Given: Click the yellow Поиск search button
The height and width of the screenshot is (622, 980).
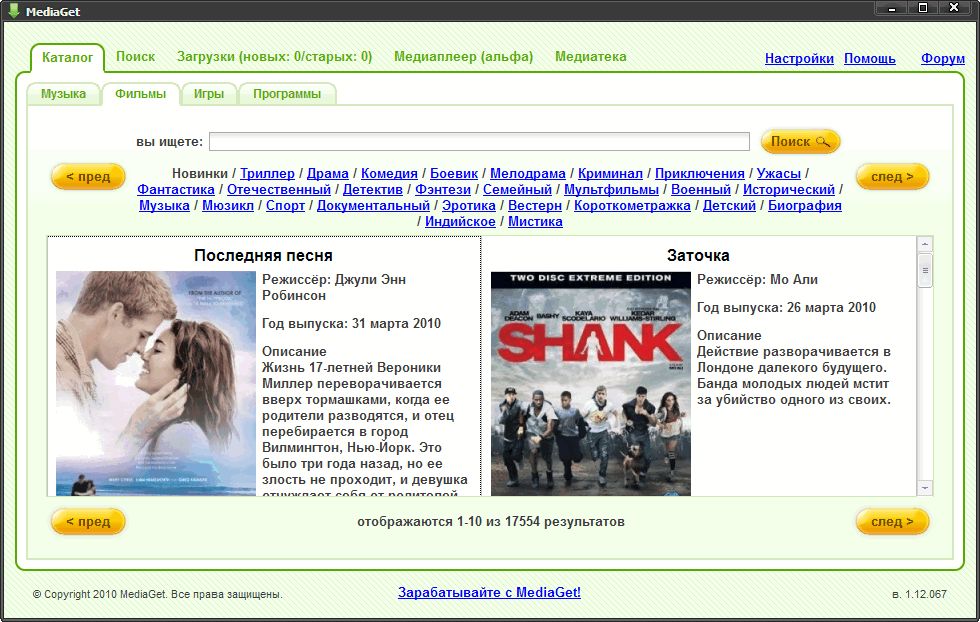Looking at the screenshot, I should coord(800,142).
